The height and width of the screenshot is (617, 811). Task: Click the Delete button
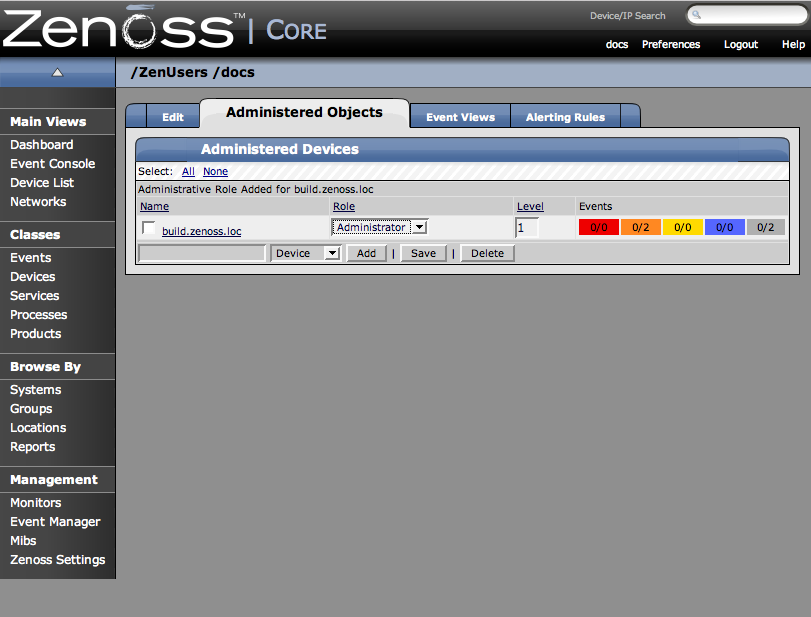click(x=487, y=253)
